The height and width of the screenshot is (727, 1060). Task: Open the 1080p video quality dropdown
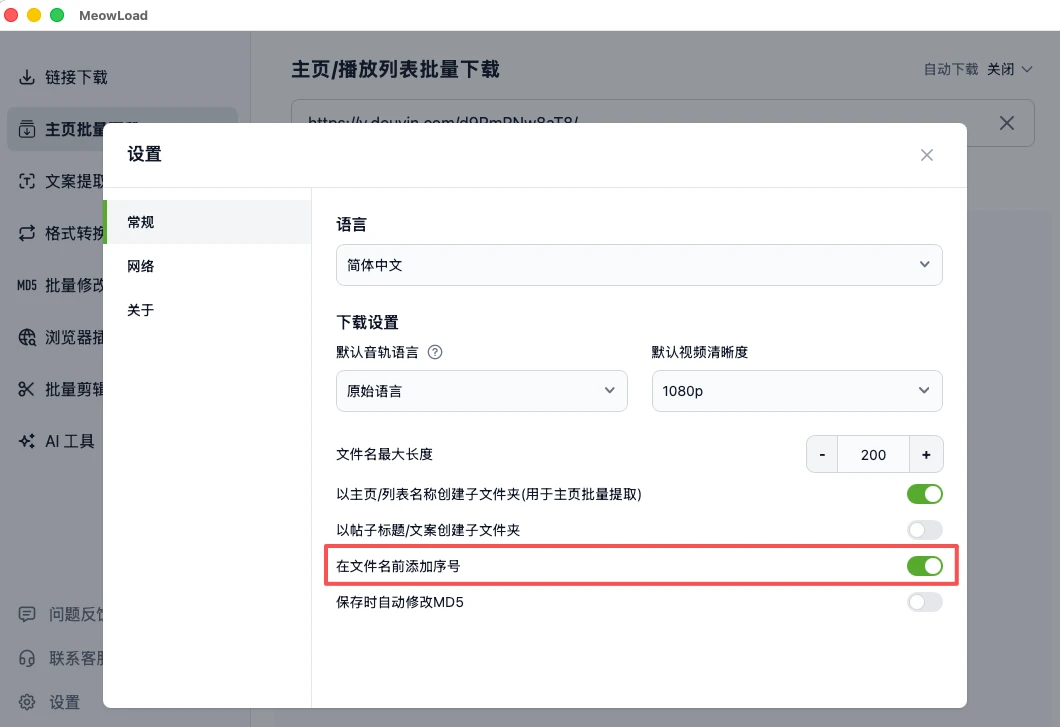796,391
